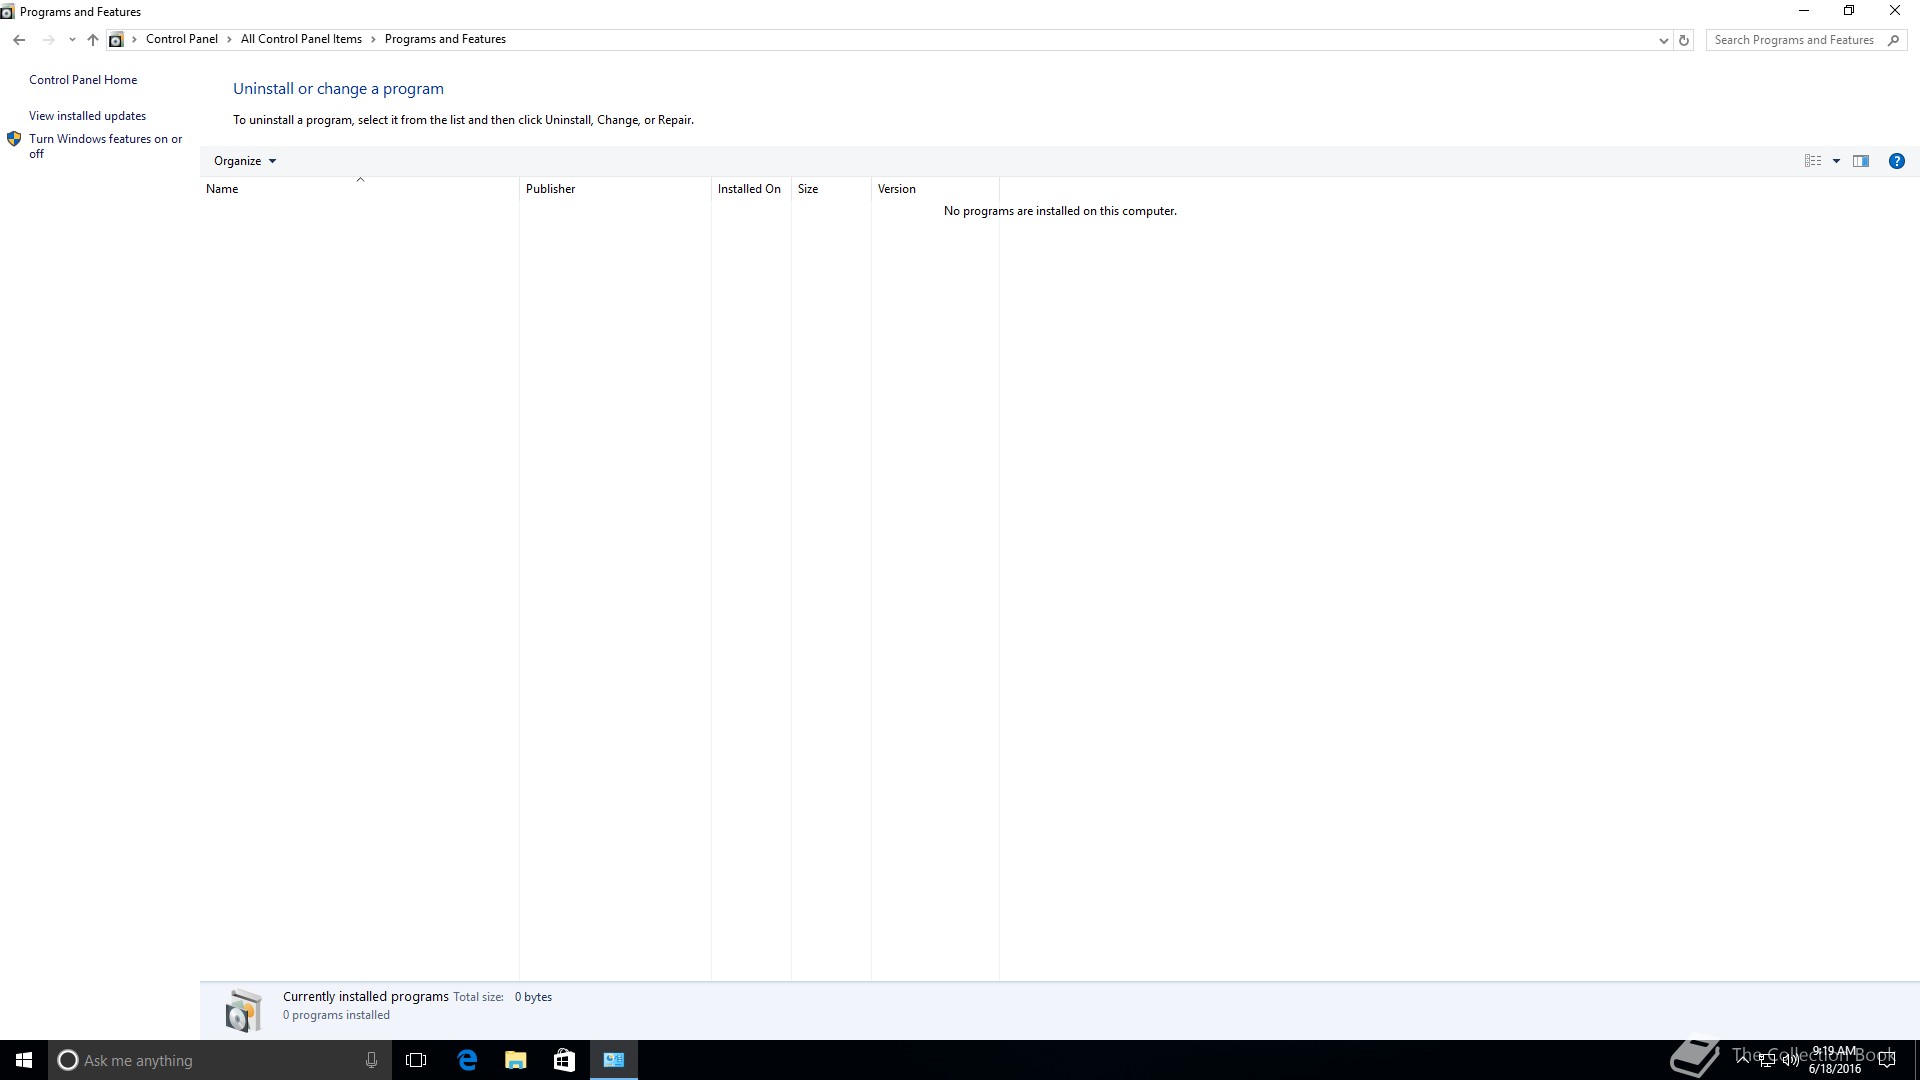
Task: Close the Programs and Features window
Action: coord(1895,11)
